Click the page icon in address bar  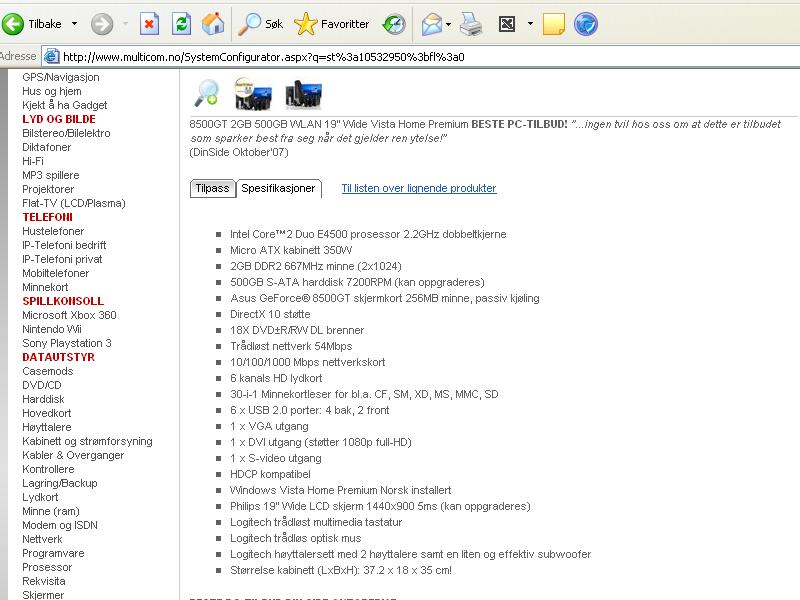[51, 56]
